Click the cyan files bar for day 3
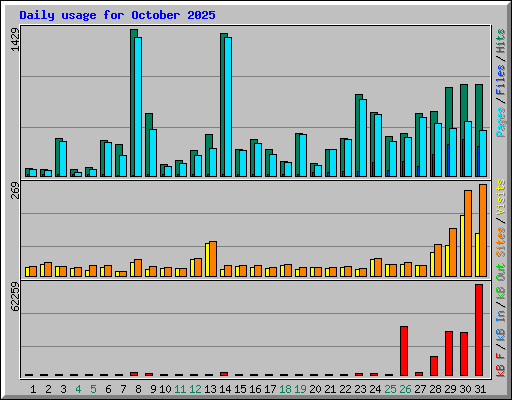Viewport: 512px width, 400px height. point(63,159)
